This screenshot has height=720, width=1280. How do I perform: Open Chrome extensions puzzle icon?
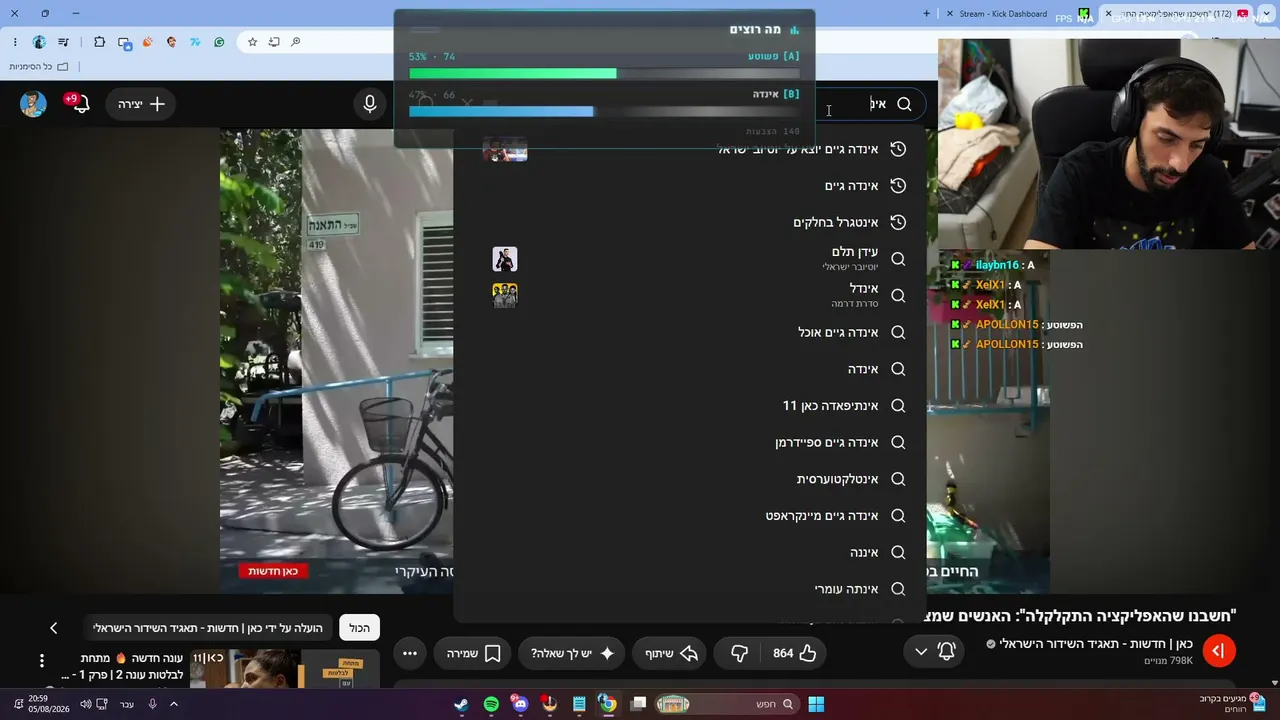(x=99, y=42)
